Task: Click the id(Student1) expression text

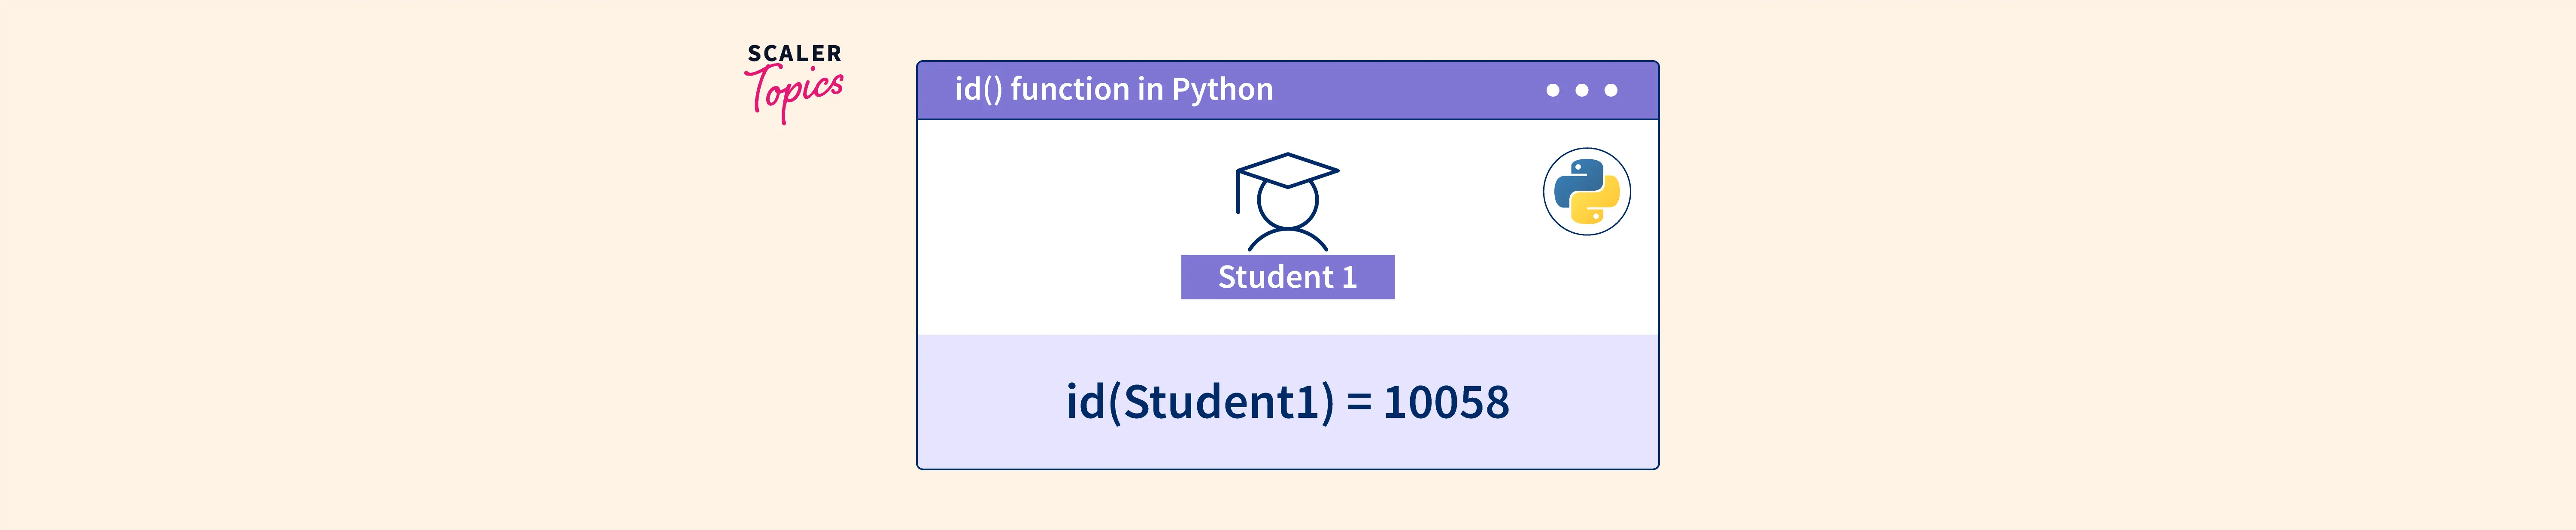Action: [1199, 402]
